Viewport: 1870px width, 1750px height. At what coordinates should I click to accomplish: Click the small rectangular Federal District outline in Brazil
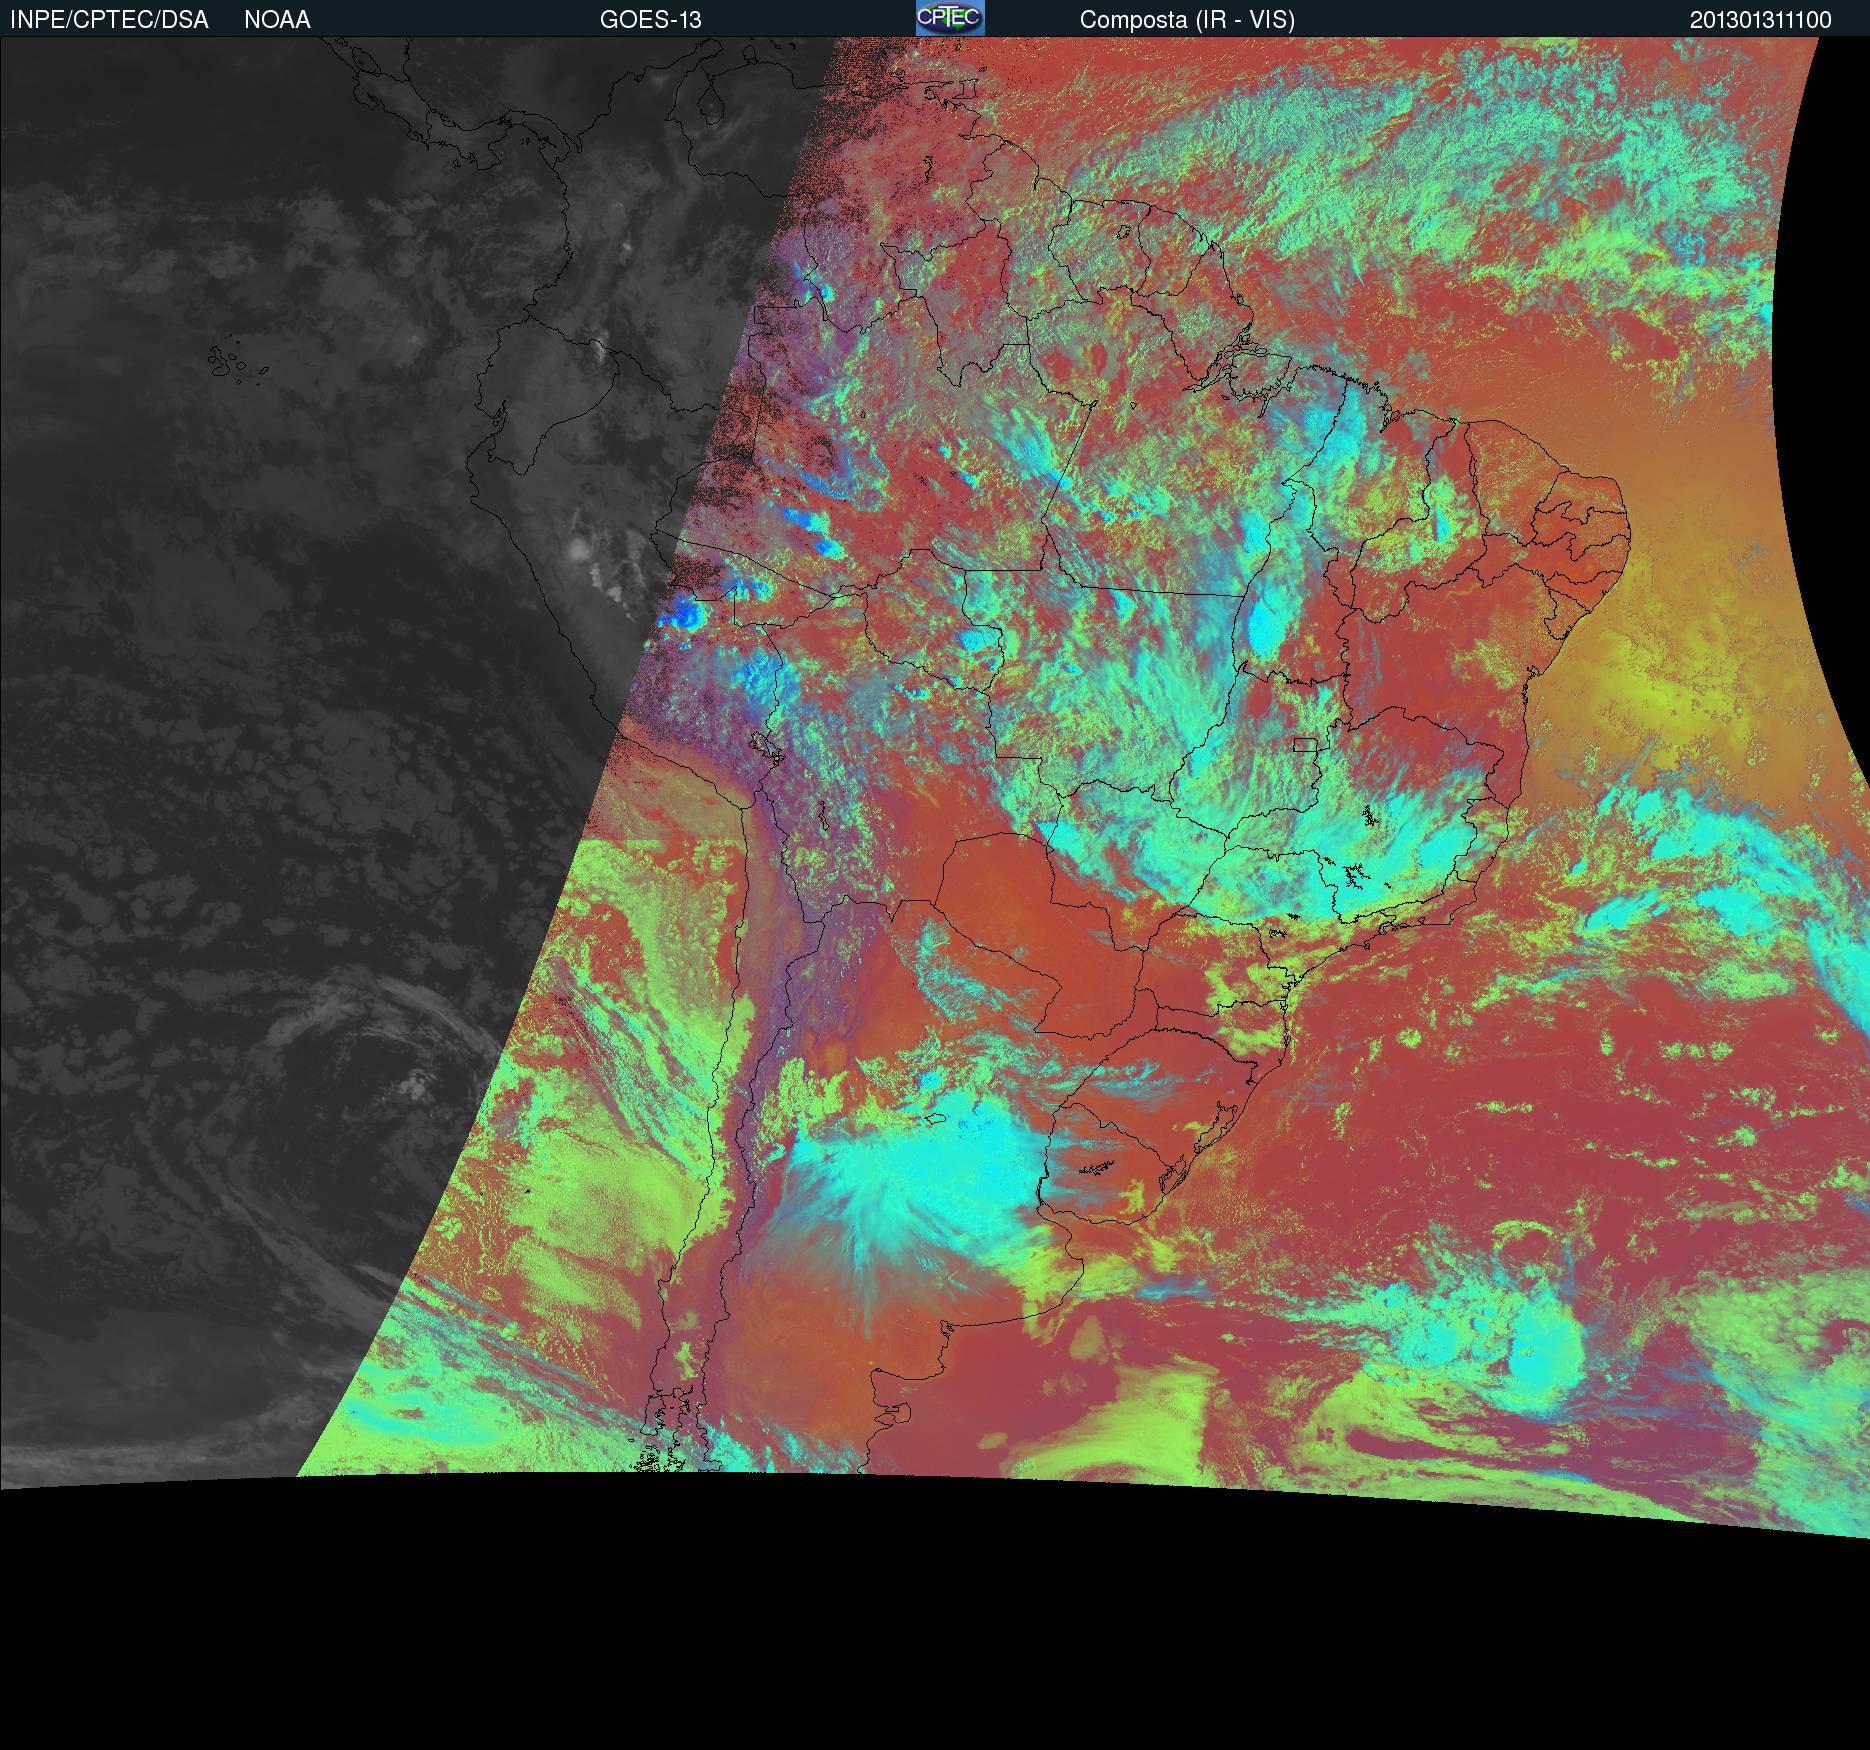tap(1304, 744)
